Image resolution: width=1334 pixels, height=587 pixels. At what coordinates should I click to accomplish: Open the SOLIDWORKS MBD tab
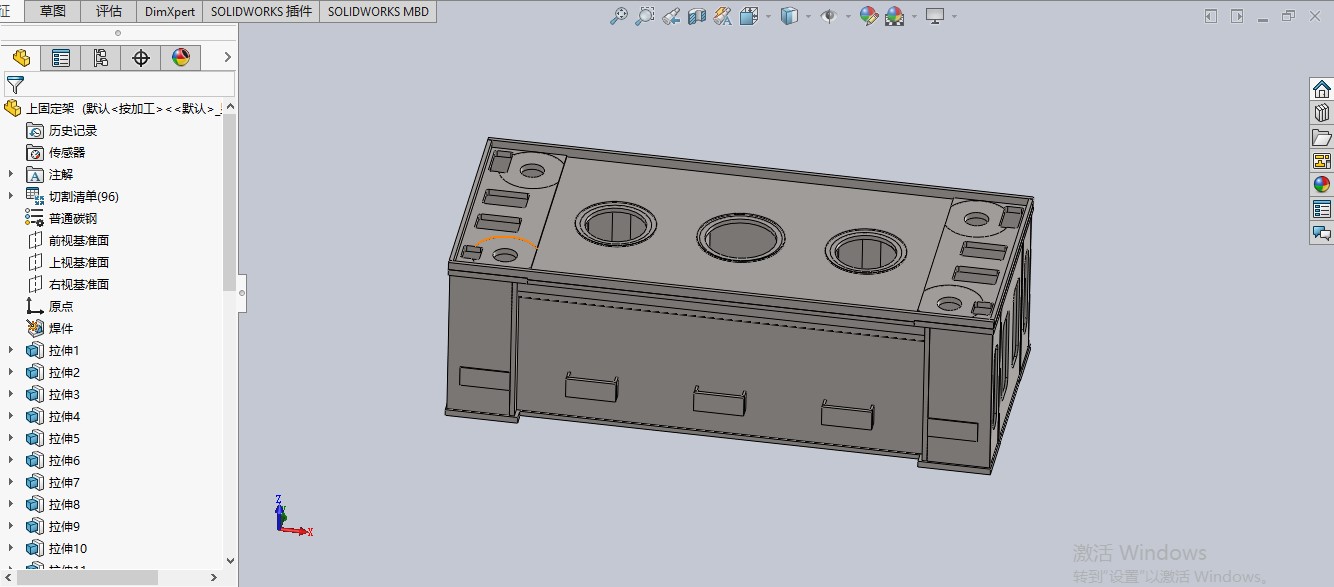pos(377,11)
